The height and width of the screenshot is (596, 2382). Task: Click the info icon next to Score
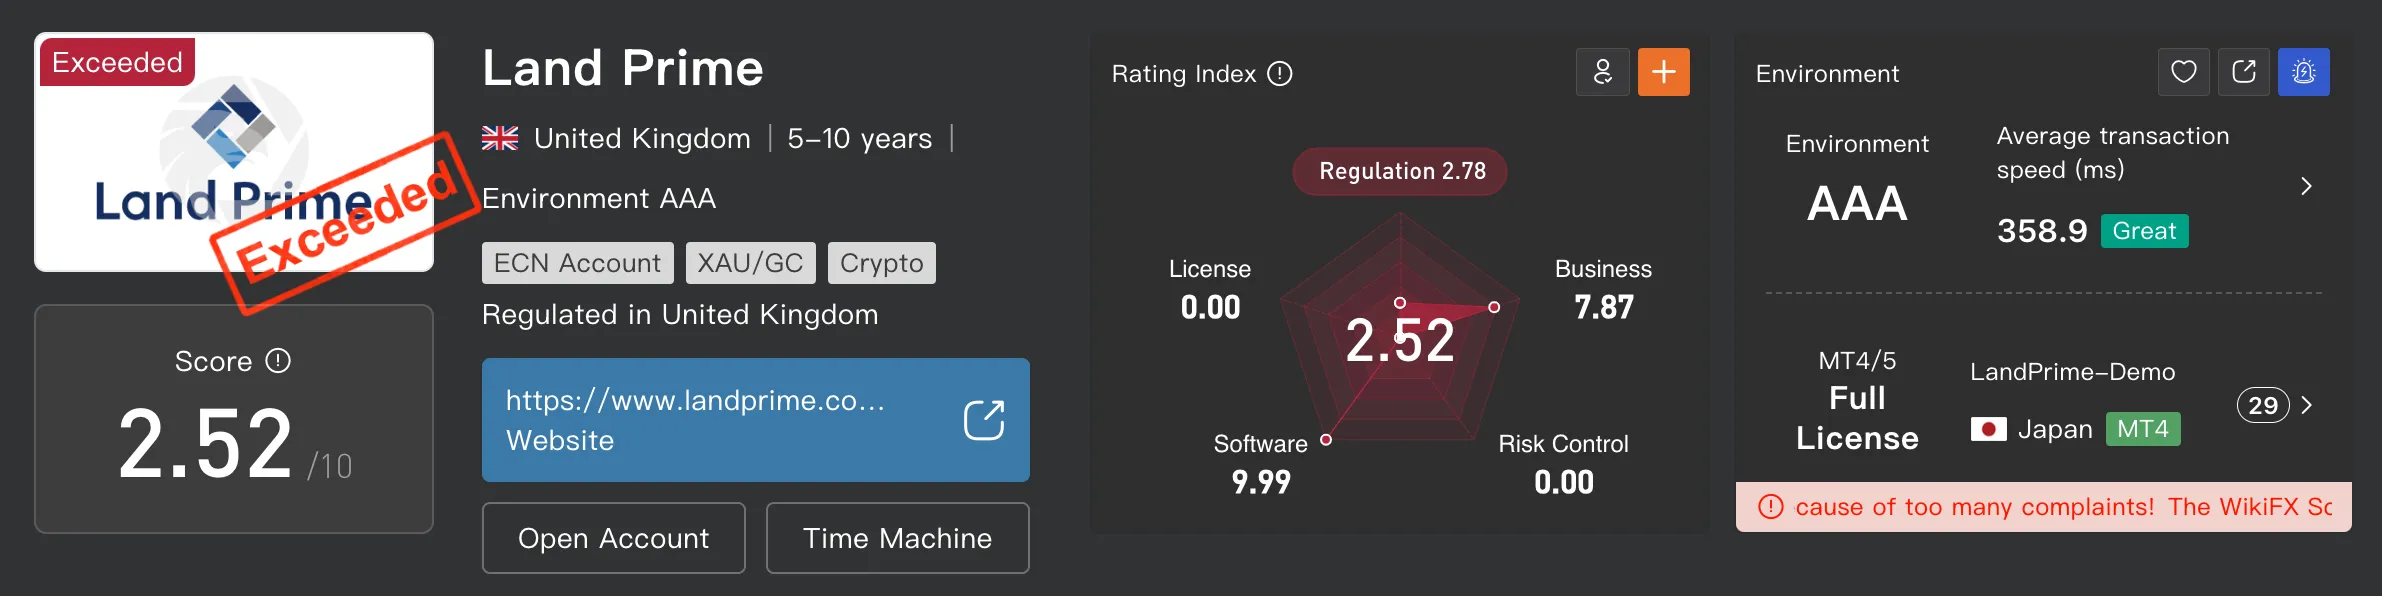point(278,361)
